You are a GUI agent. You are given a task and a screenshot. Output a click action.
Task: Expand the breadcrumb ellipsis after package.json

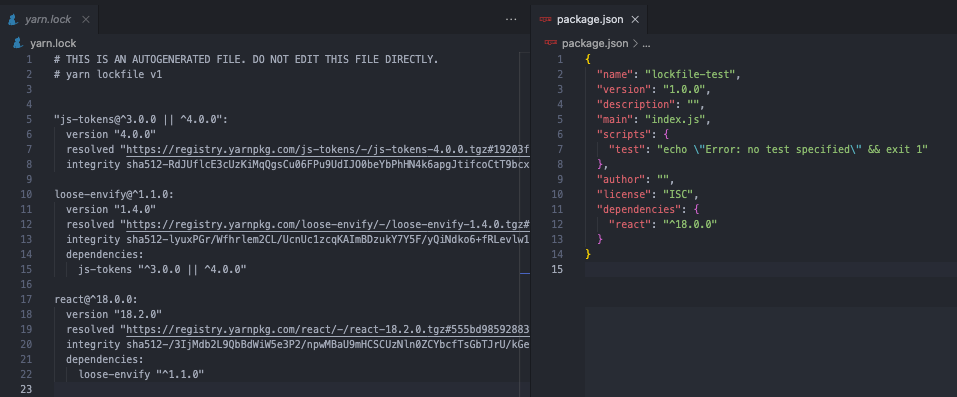pos(646,44)
